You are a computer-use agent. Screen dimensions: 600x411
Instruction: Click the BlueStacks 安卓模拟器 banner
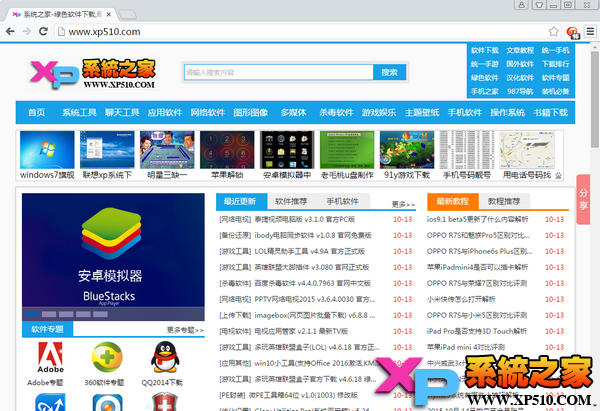pyautogui.click(x=113, y=250)
